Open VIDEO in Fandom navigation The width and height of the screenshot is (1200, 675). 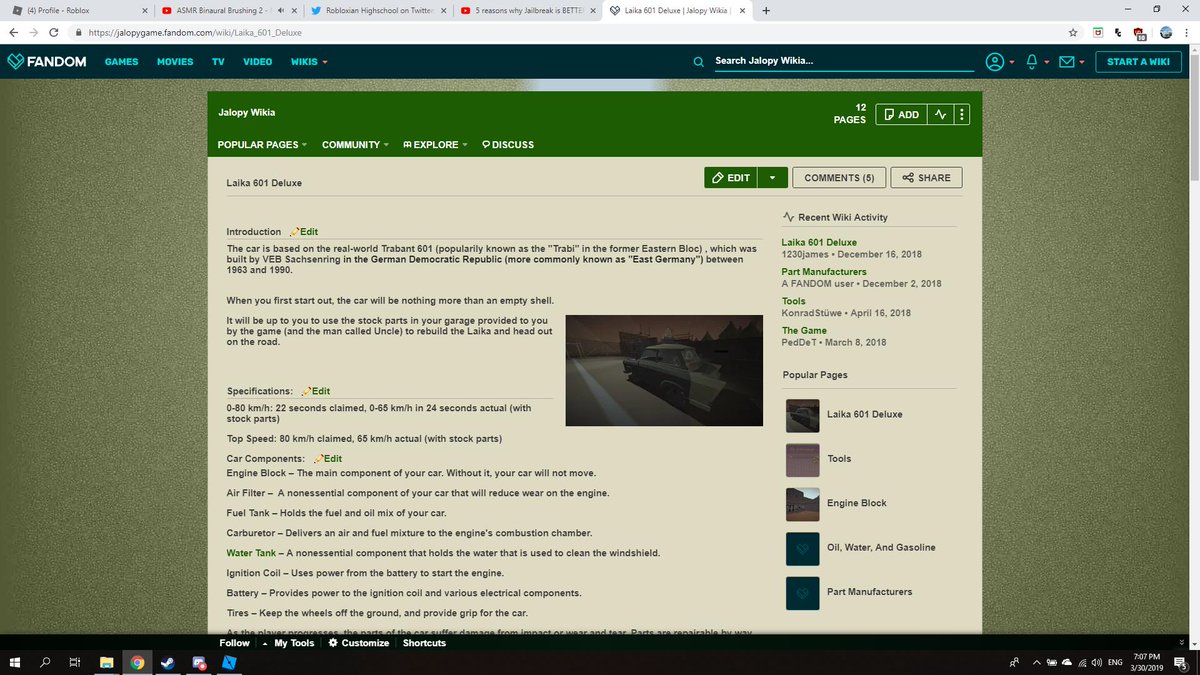257,62
